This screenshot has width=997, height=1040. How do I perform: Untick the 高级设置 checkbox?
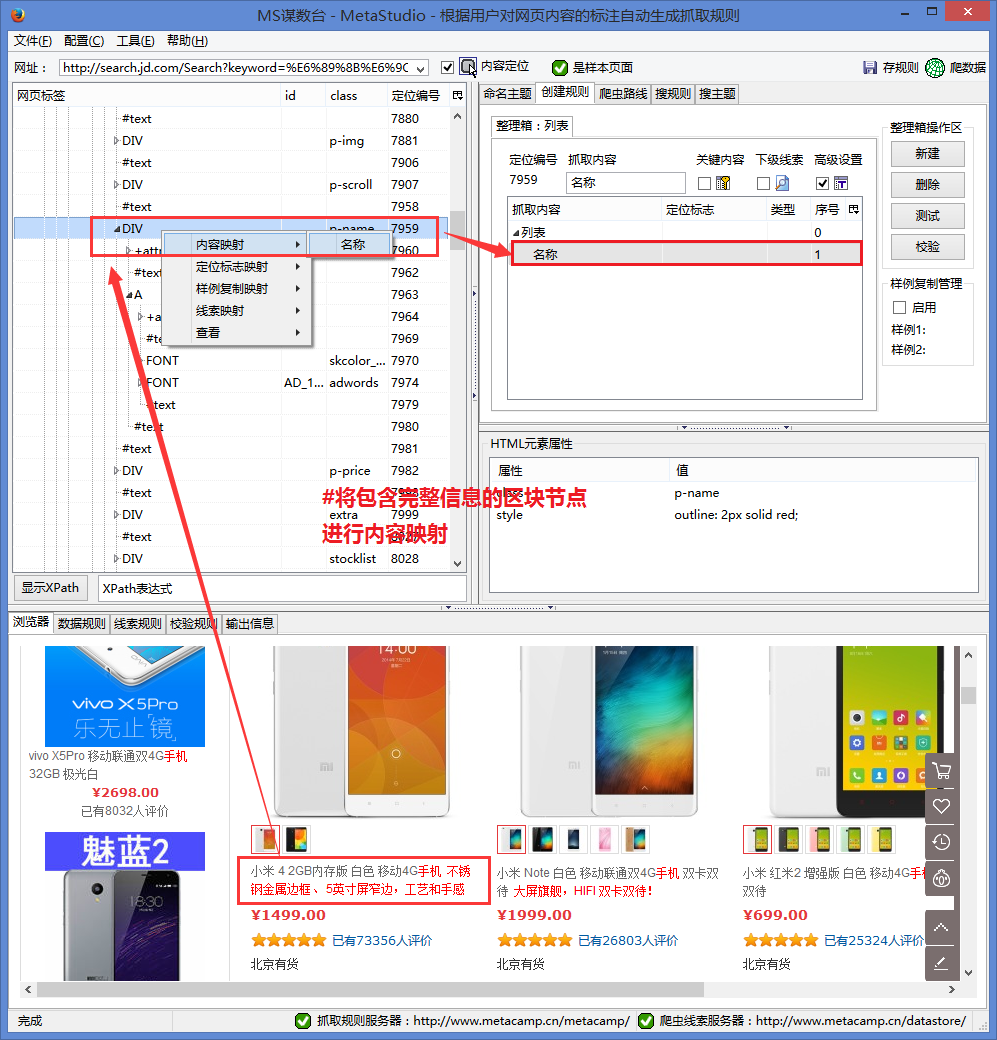823,183
